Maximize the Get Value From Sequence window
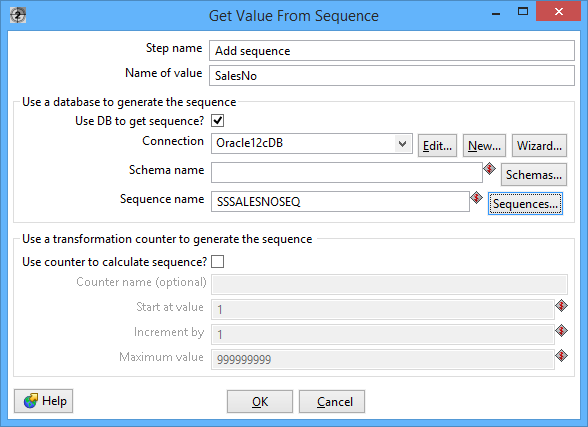Screen dimensions: 588x427 [x=523, y=12]
